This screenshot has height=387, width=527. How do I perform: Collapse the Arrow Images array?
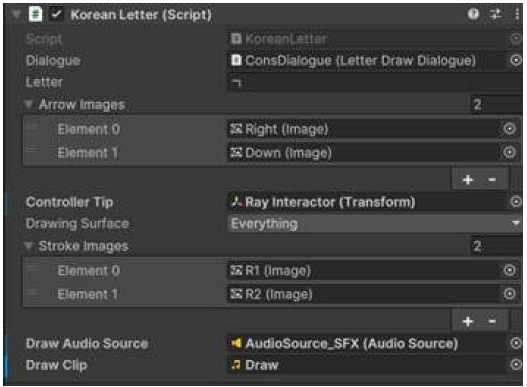pos(29,105)
